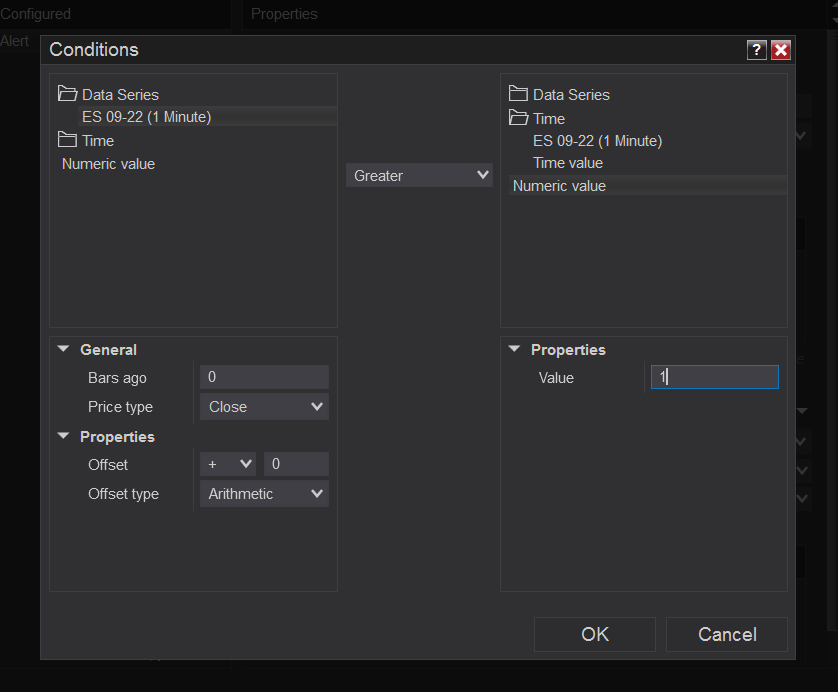The width and height of the screenshot is (838, 692).
Task: Click the right Data Series folder icon
Action: [x=518, y=94]
